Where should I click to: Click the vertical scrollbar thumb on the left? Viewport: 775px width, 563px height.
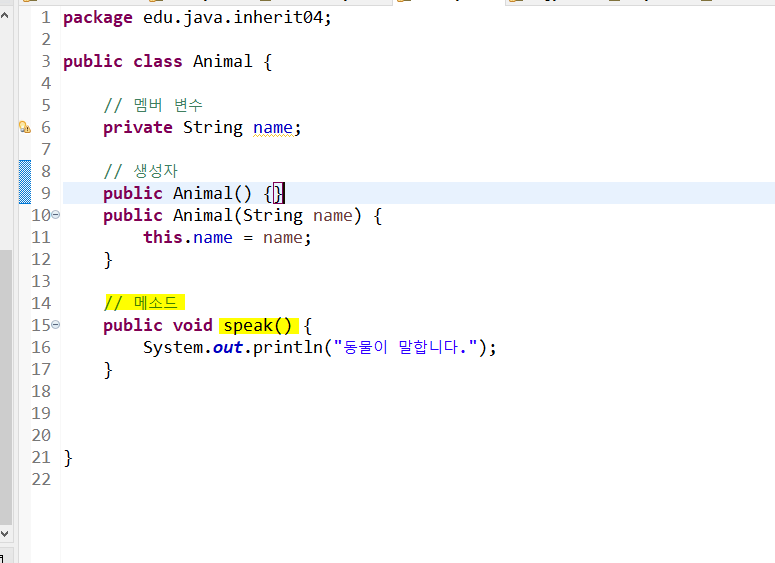pos(5,387)
